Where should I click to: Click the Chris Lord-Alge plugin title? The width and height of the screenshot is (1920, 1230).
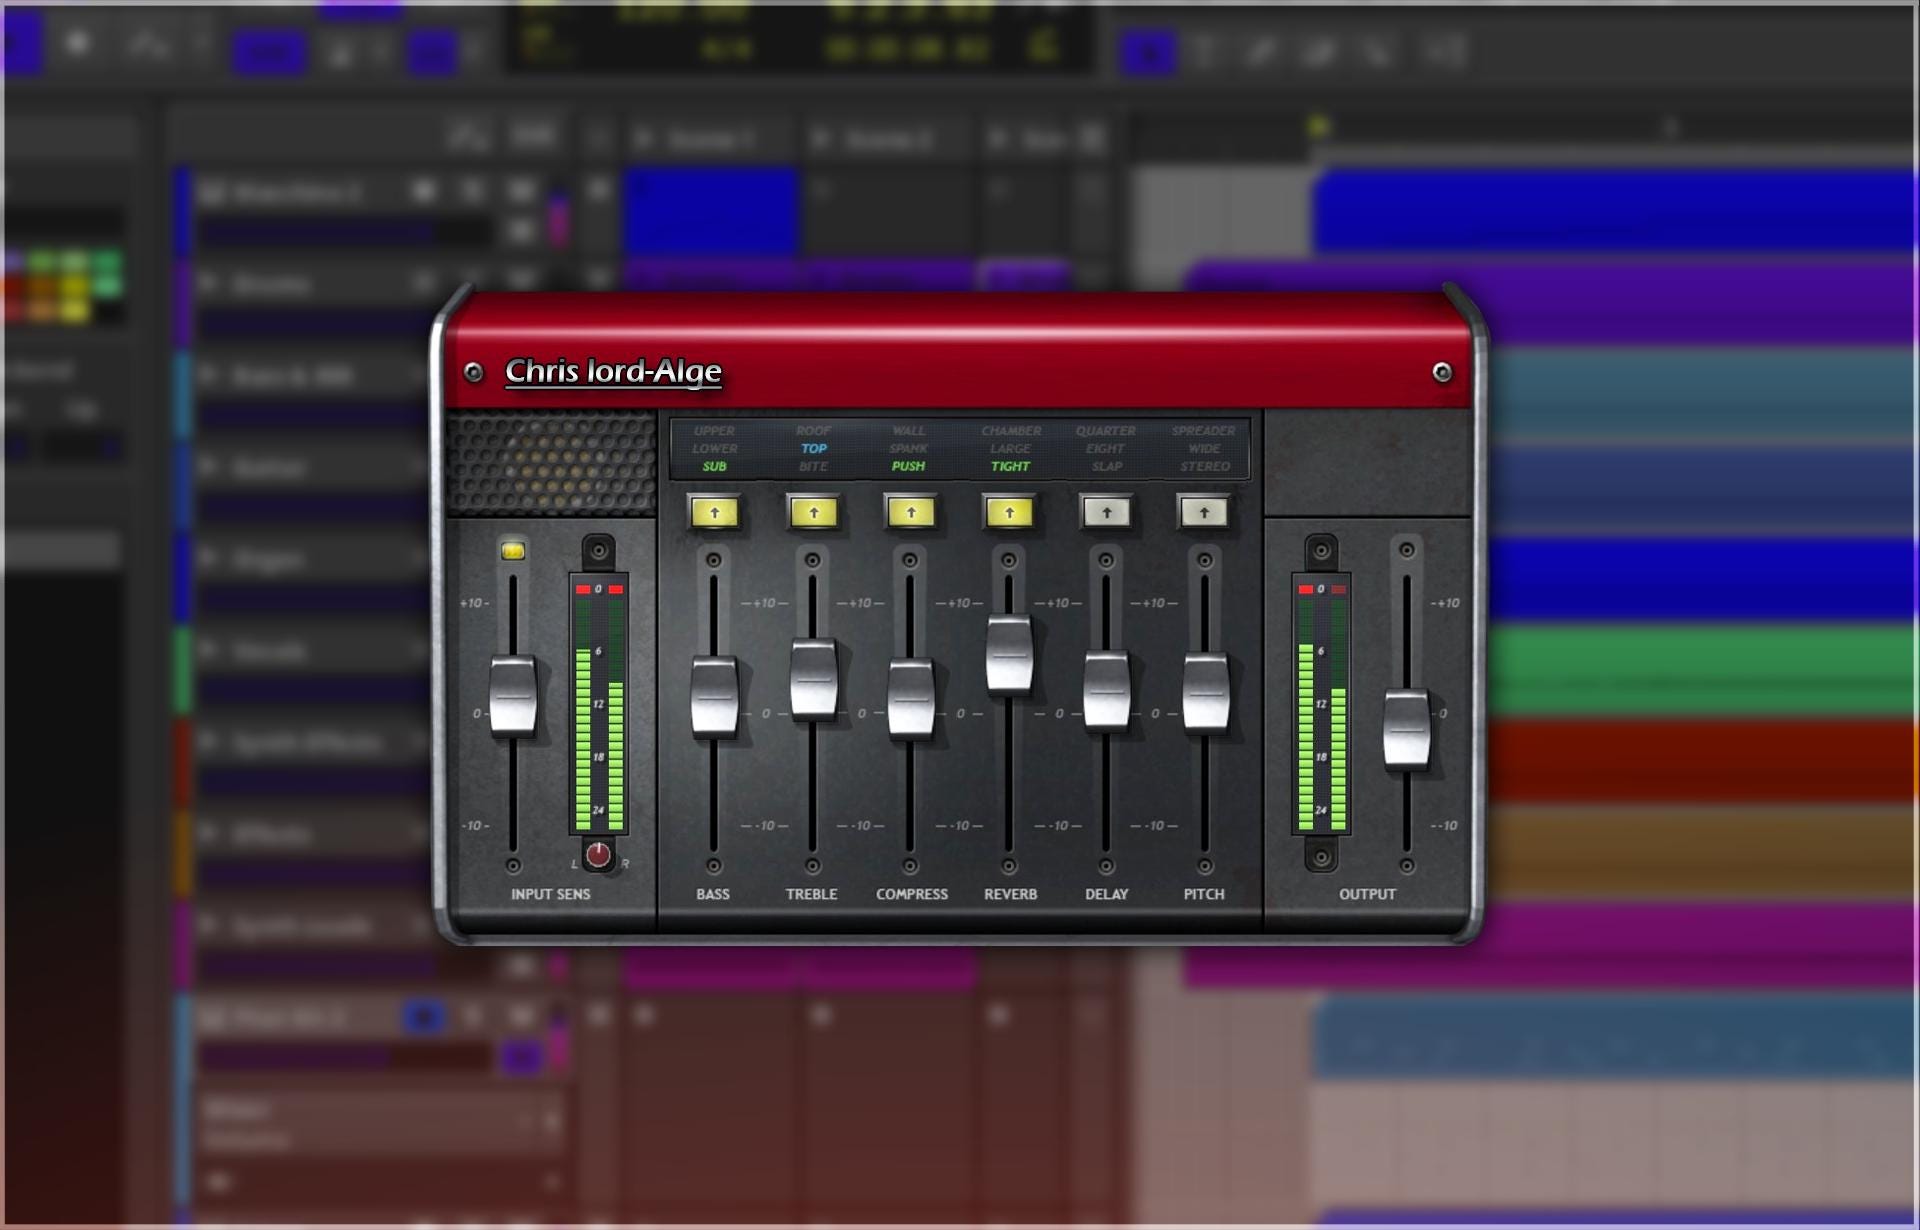(x=613, y=371)
